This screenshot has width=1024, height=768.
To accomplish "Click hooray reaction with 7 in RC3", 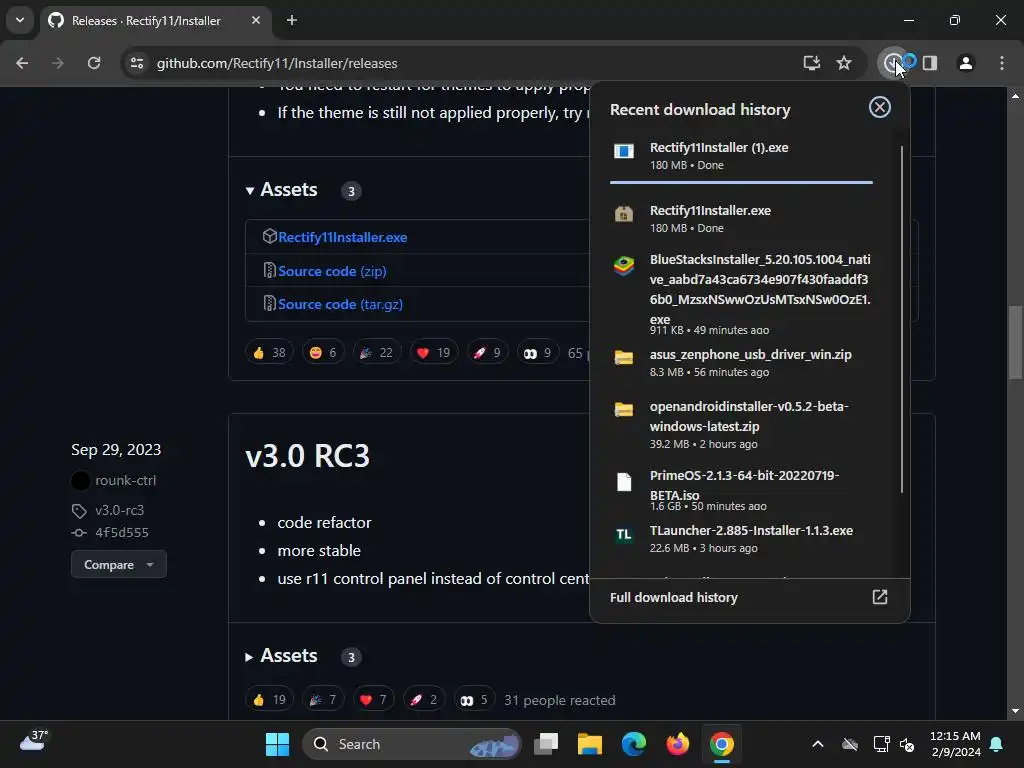I will 323,699.
